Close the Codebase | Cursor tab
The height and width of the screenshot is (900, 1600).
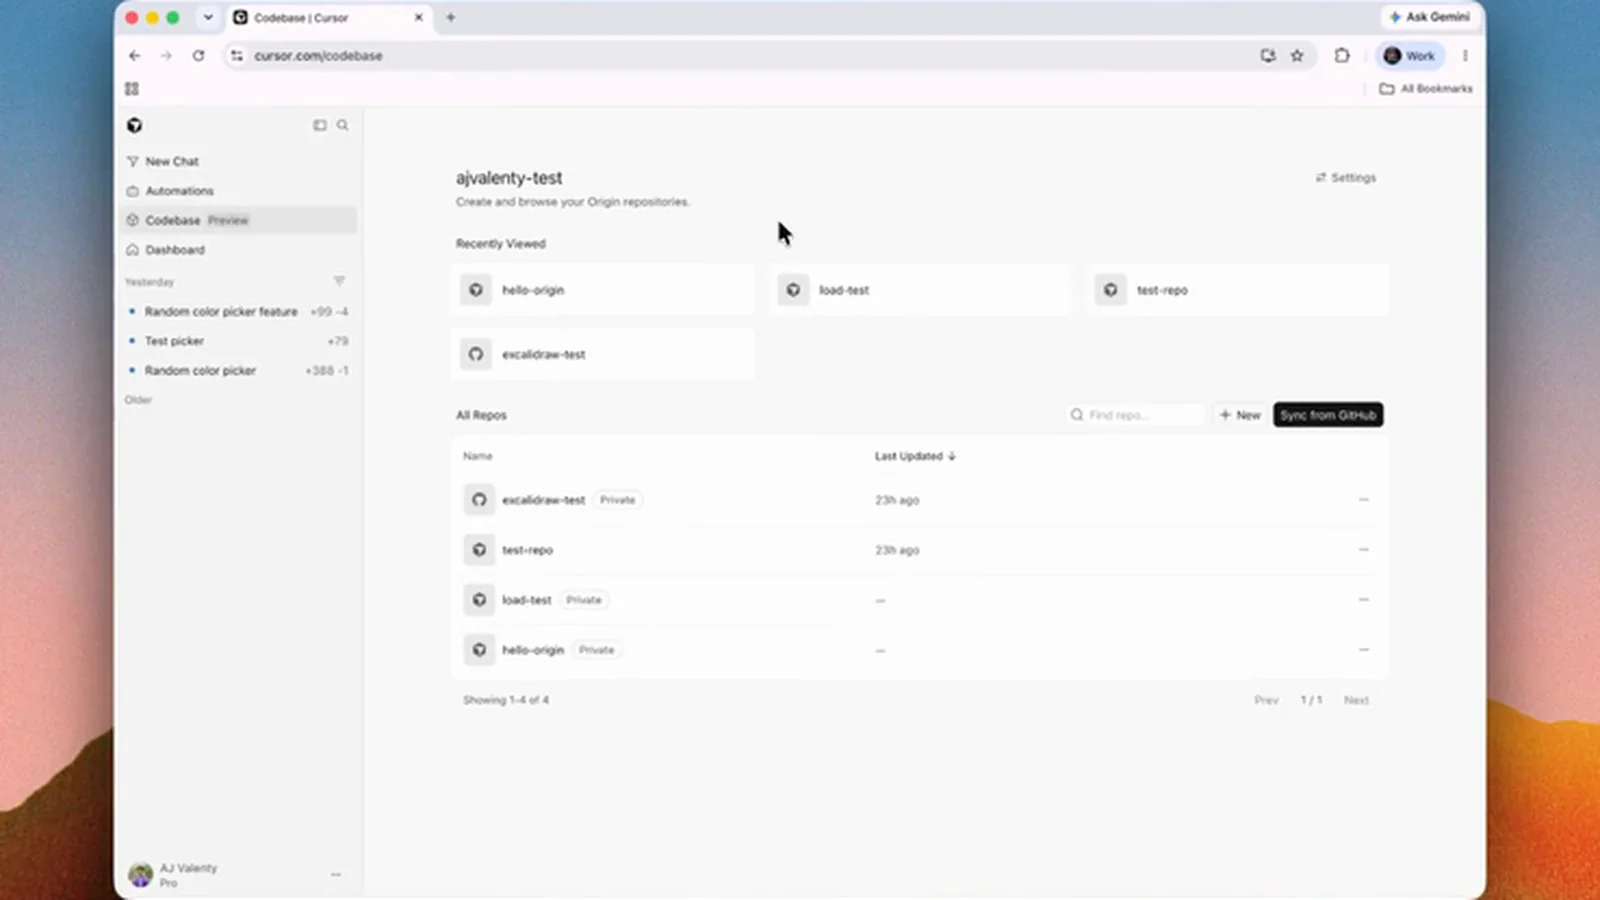[x=419, y=17]
